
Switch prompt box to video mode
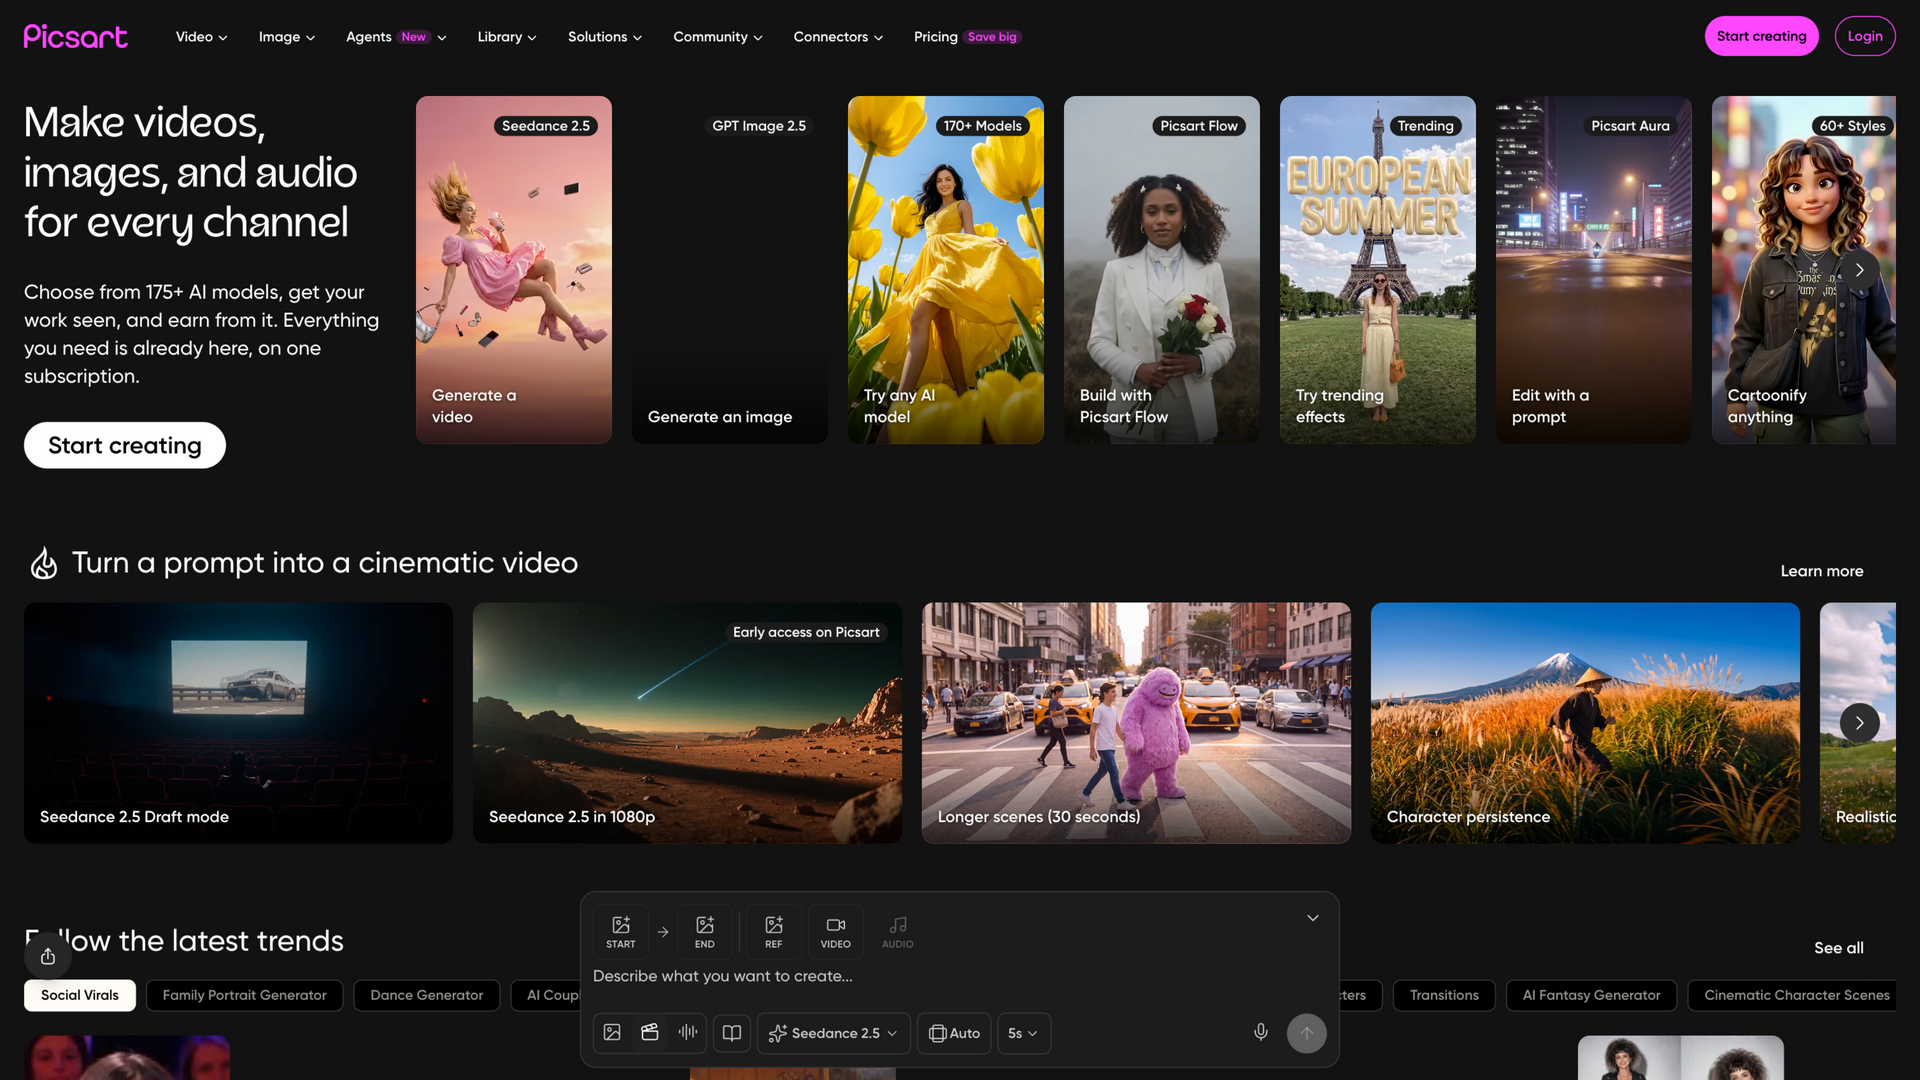pyautogui.click(x=650, y=1033)
